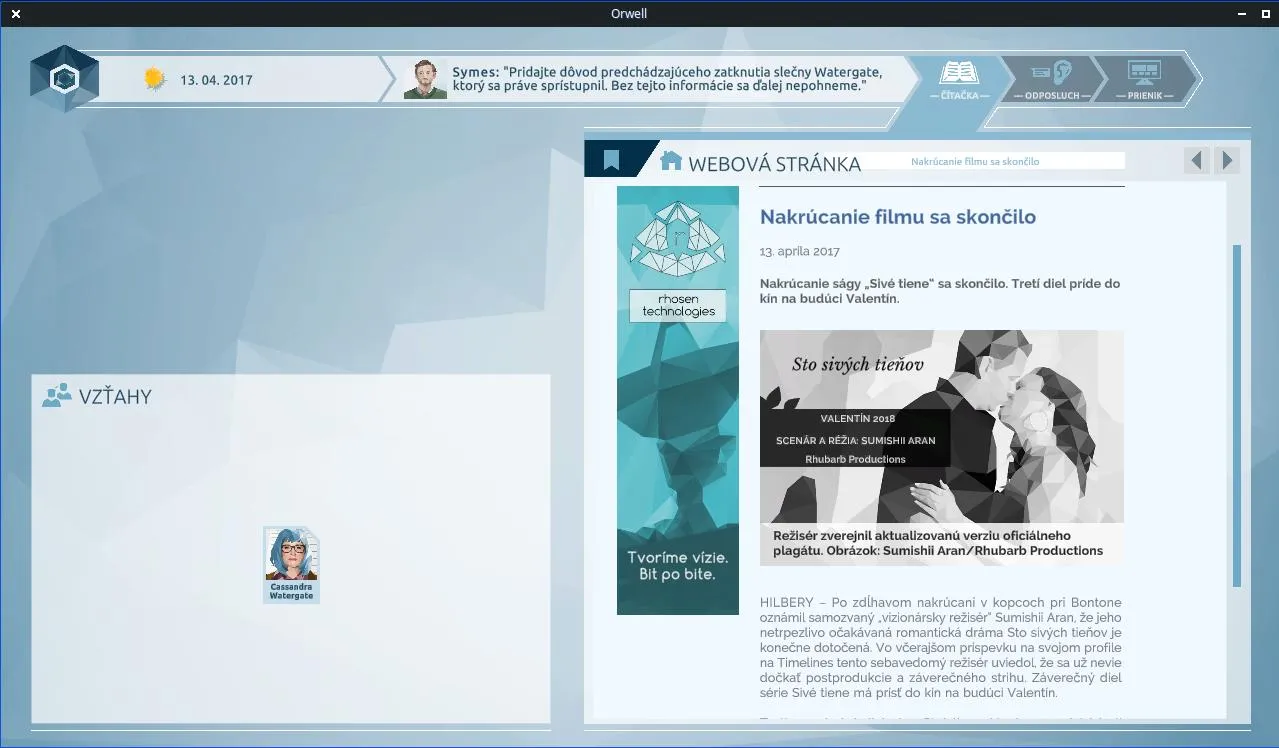
Task: Click the Rhosen Technologies advertisement banner
Action: [x=678, y=400]
